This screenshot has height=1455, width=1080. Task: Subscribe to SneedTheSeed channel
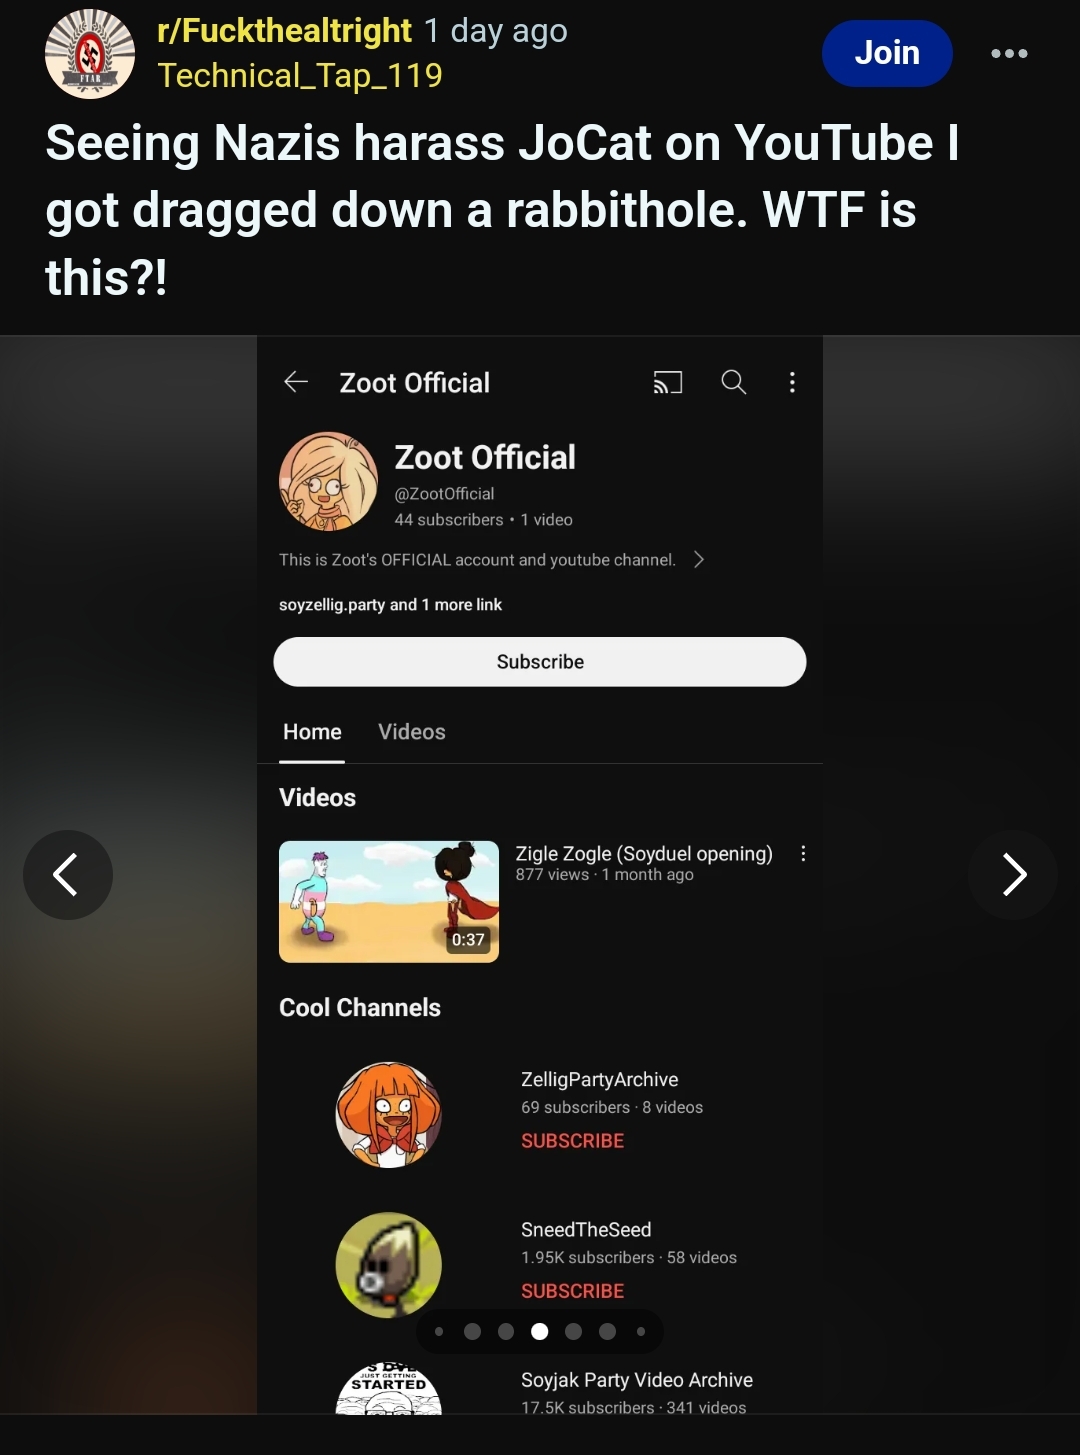tap(572, 1291)
